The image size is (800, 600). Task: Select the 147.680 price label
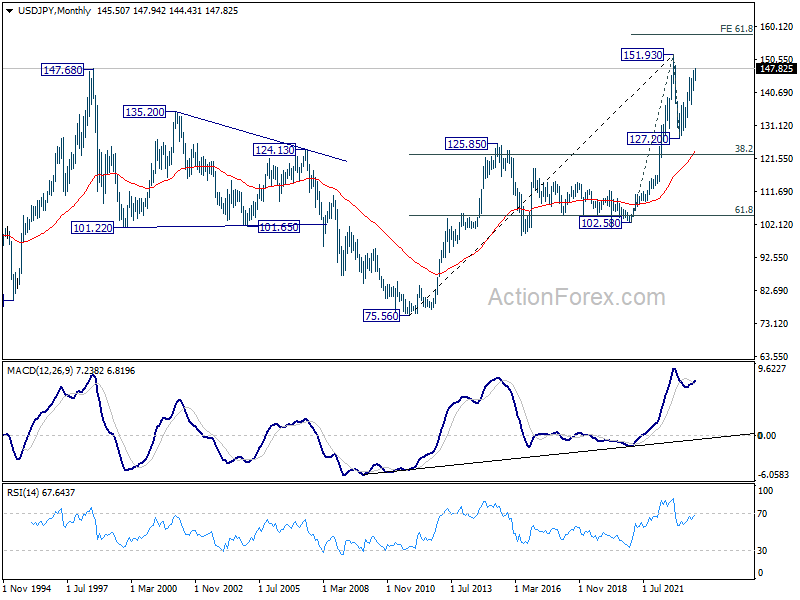point(62,70)
